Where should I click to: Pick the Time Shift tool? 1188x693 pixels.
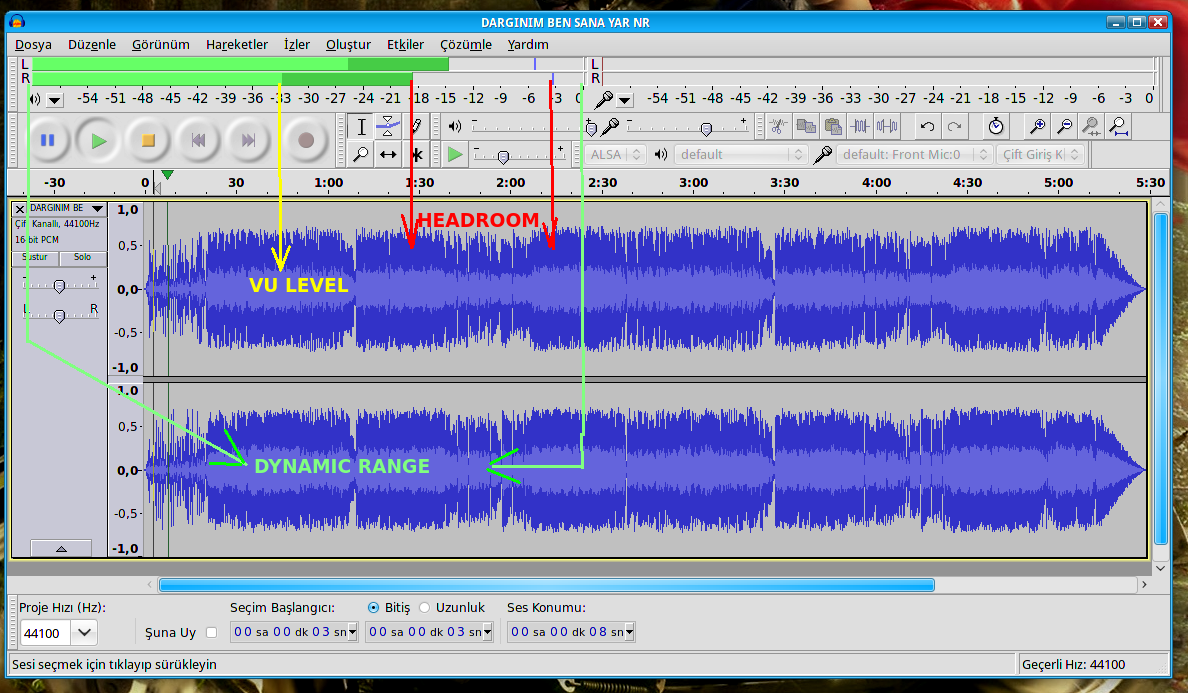[x=388, y=154]
